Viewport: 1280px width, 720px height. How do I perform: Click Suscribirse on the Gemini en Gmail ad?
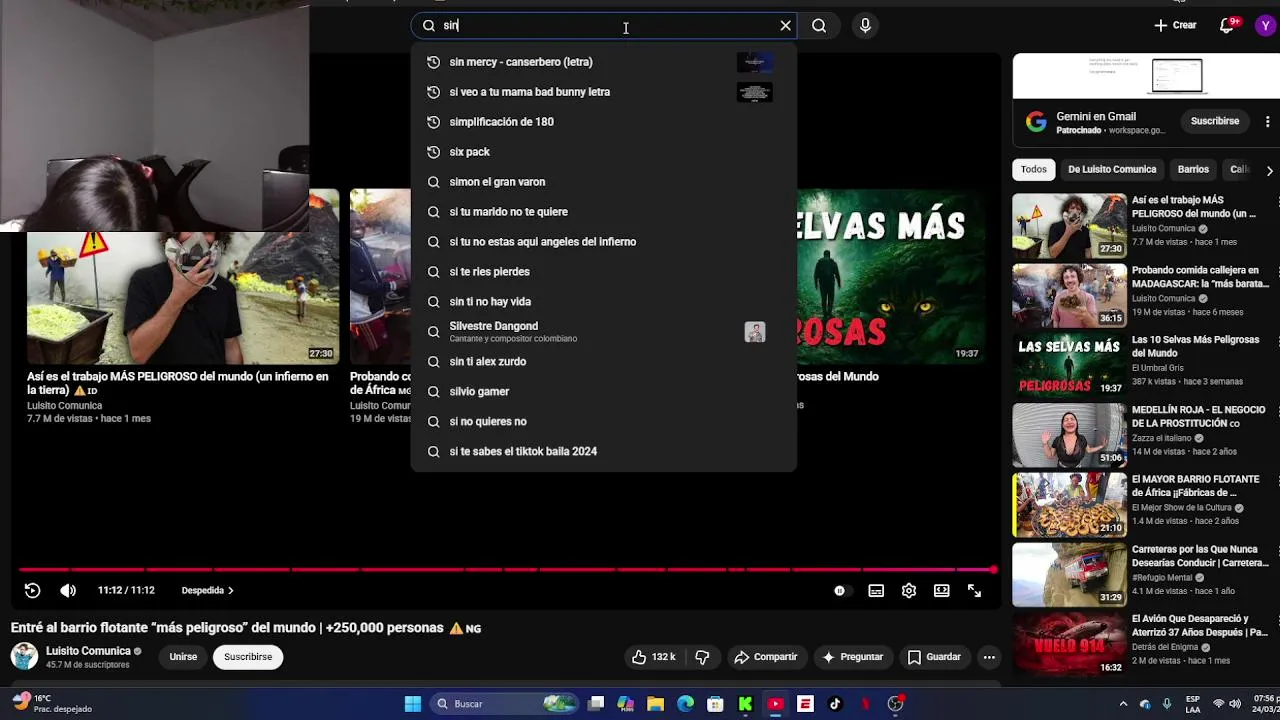[x=1215, y=121]
